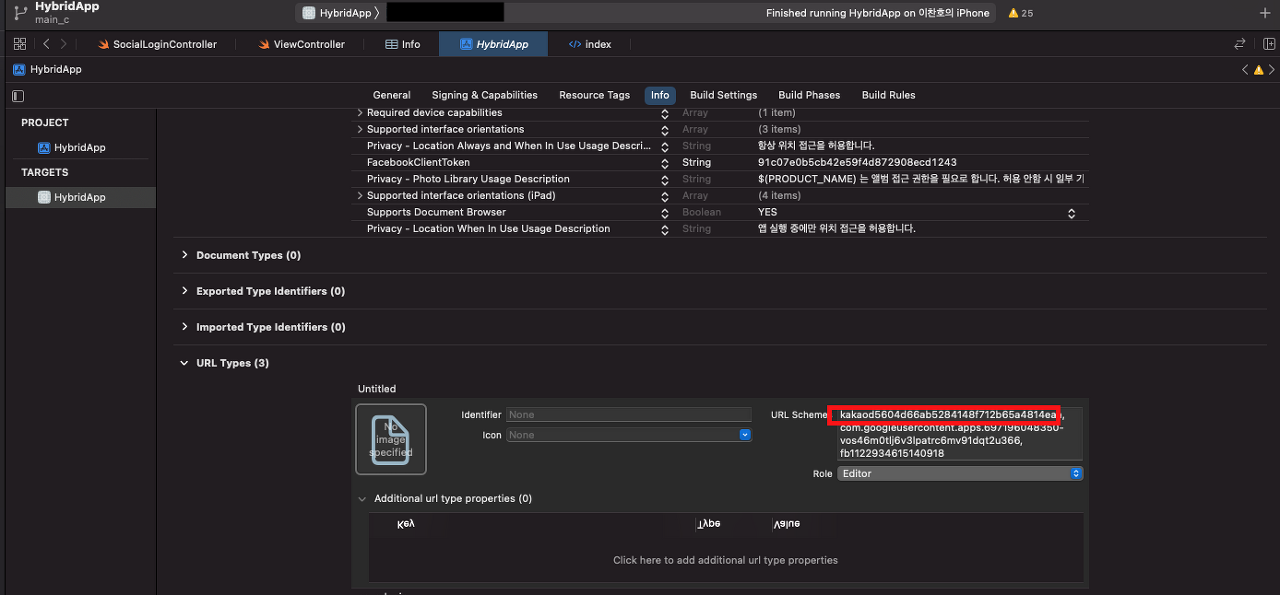Click the Identifier input field

[x=629, y=414]
